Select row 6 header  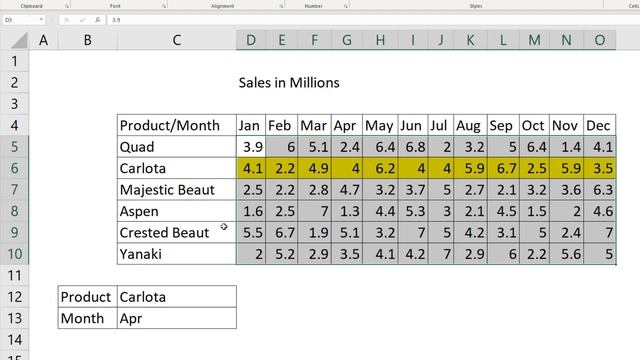(14, 168)
